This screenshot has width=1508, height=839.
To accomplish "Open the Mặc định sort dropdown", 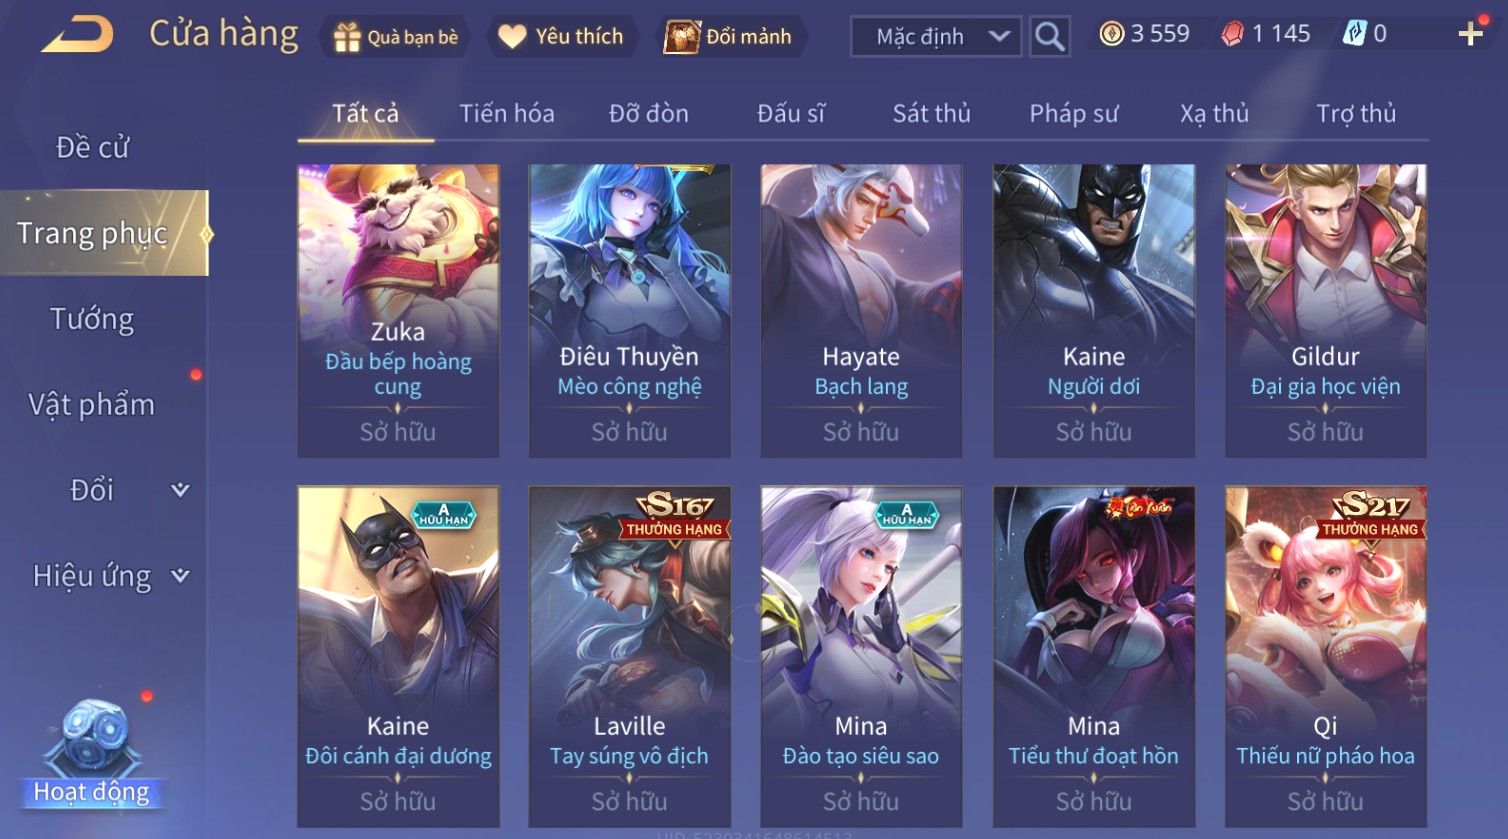I will click(x=936, y=37).
